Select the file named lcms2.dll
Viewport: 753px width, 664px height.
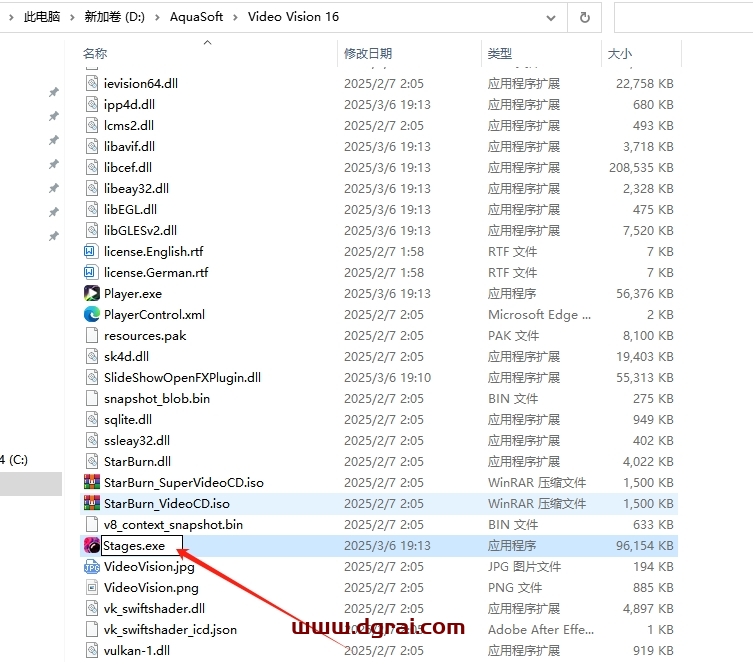click(x=129, y=125)
